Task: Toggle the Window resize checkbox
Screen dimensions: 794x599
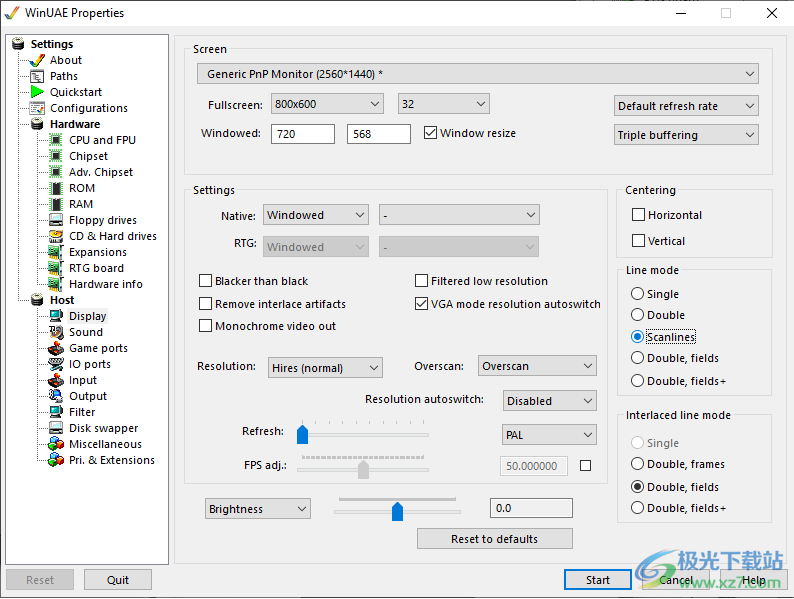Action: pos(430,133)
